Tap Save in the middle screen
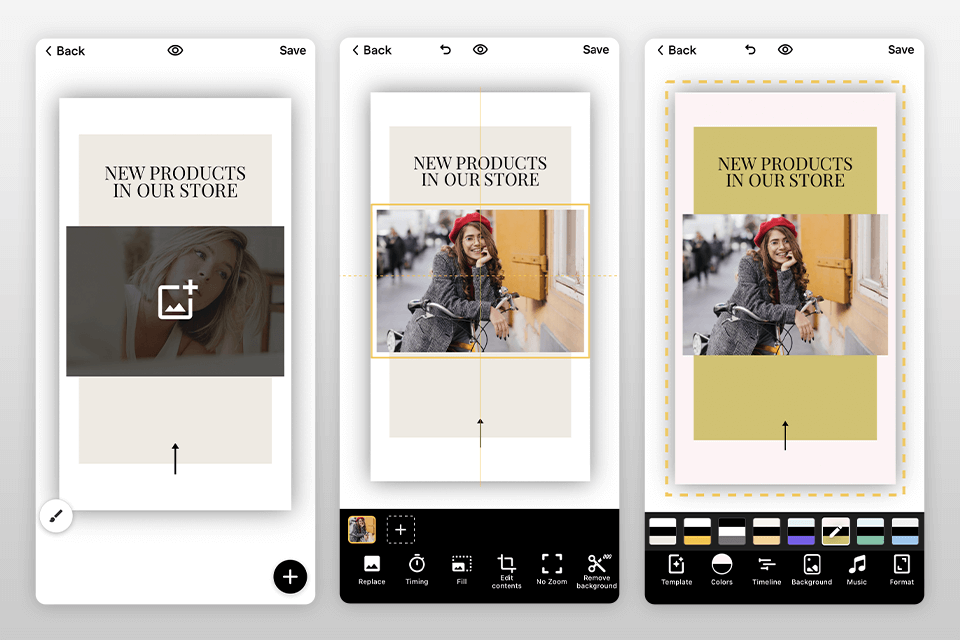Viewport: 960px width, 640px height. [596, 50]
